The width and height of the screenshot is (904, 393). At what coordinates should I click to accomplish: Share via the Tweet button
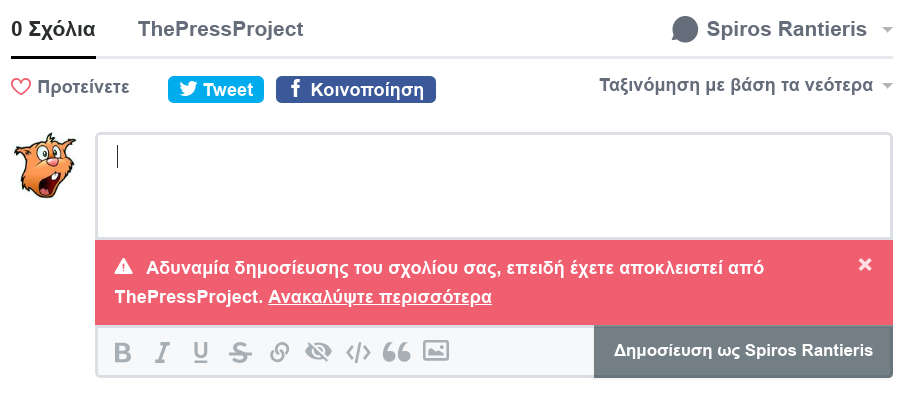(x=216, y=89)
